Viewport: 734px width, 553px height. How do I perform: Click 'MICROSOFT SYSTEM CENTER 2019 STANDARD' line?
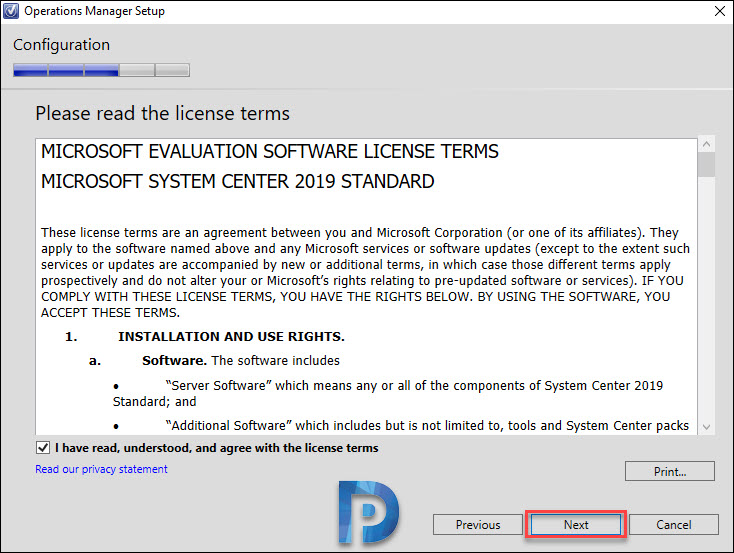pos(237,182)
